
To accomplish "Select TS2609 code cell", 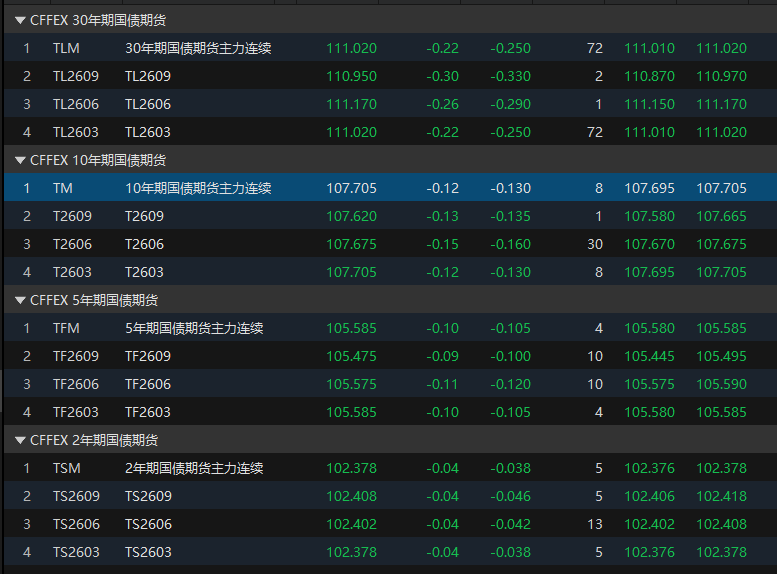I will pos(76,496).
